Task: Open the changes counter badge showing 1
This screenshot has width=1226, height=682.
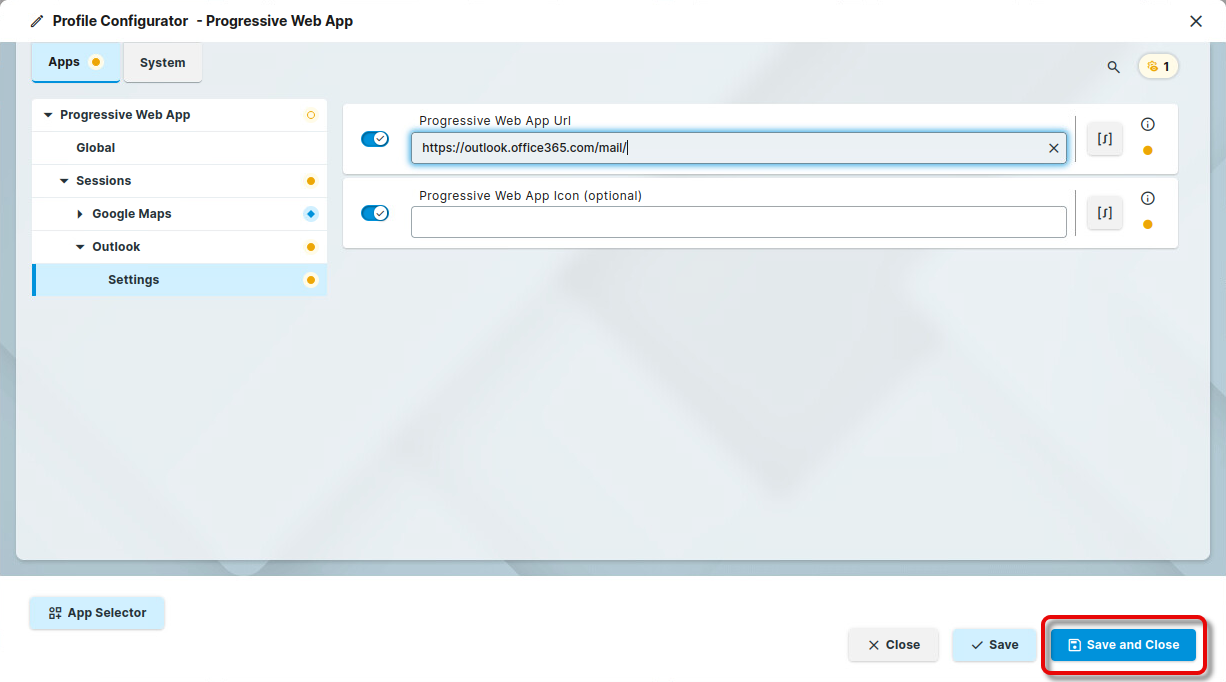Action: (x=1158, y=67)
